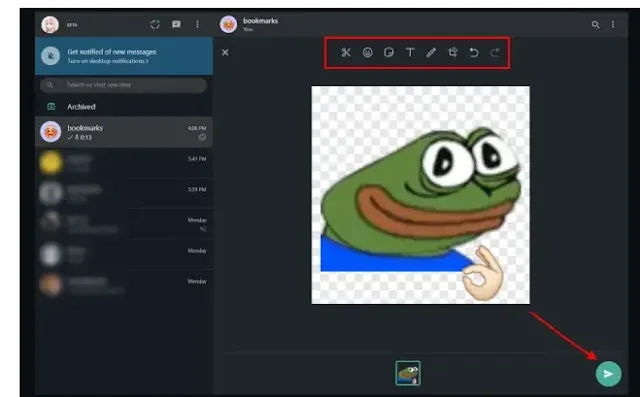The width and height of the screenshot is (640, 397).
Task: Send the sticker with green send button
Action: 608,374
